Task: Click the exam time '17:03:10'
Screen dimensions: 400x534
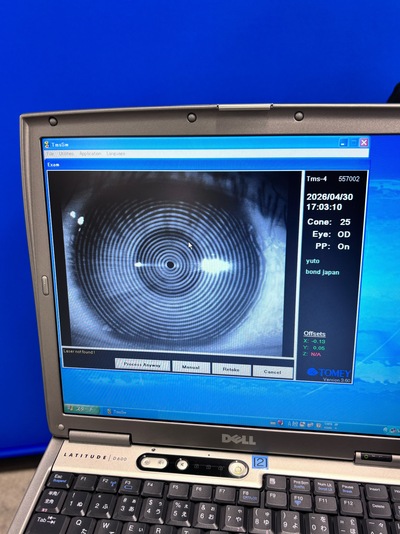Action: click(324, 207)
